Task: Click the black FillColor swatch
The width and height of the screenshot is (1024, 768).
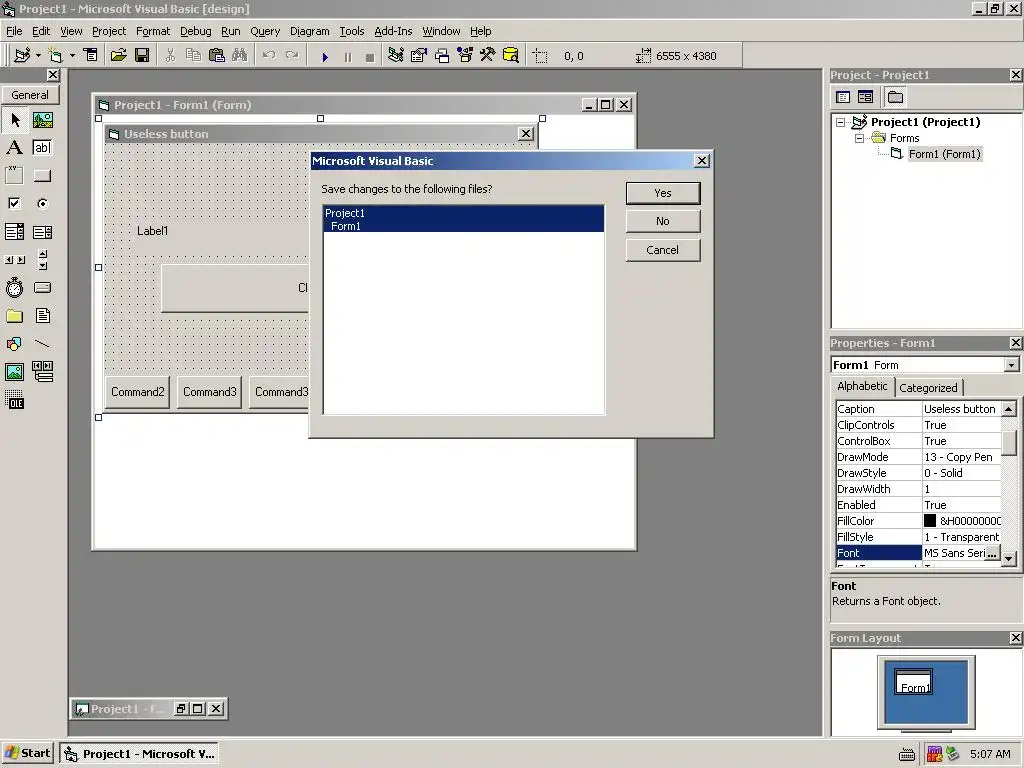Action: pos(930,521)
